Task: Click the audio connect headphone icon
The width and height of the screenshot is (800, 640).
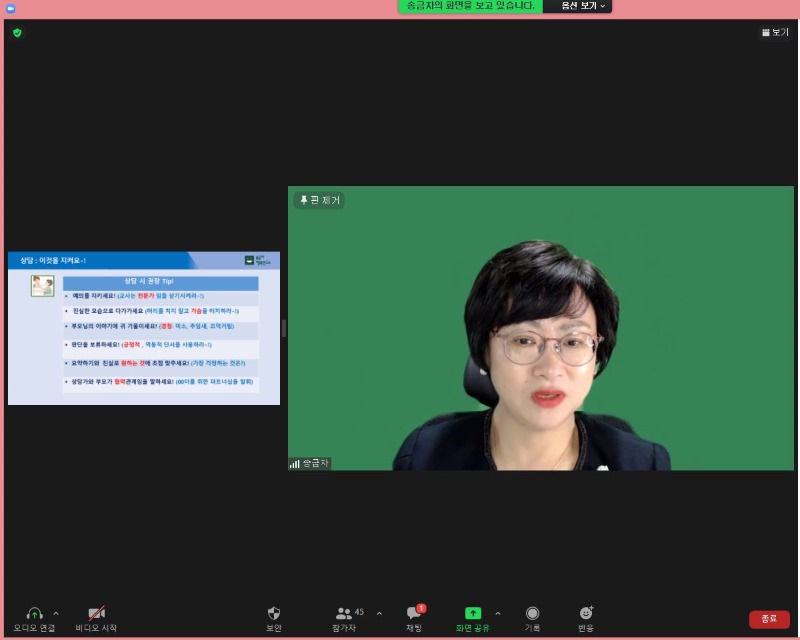Action: (x=34, y=613)
